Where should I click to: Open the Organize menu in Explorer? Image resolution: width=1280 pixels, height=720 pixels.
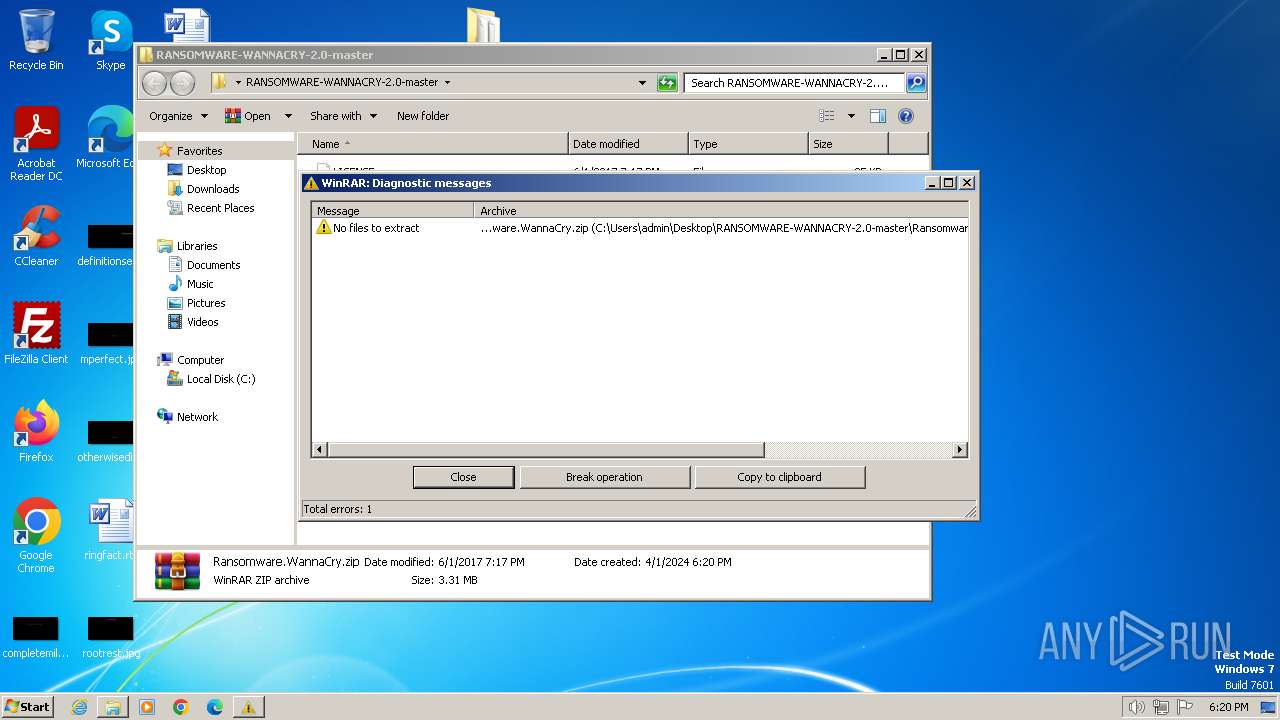pyautogui.click(x=178, y=116)
